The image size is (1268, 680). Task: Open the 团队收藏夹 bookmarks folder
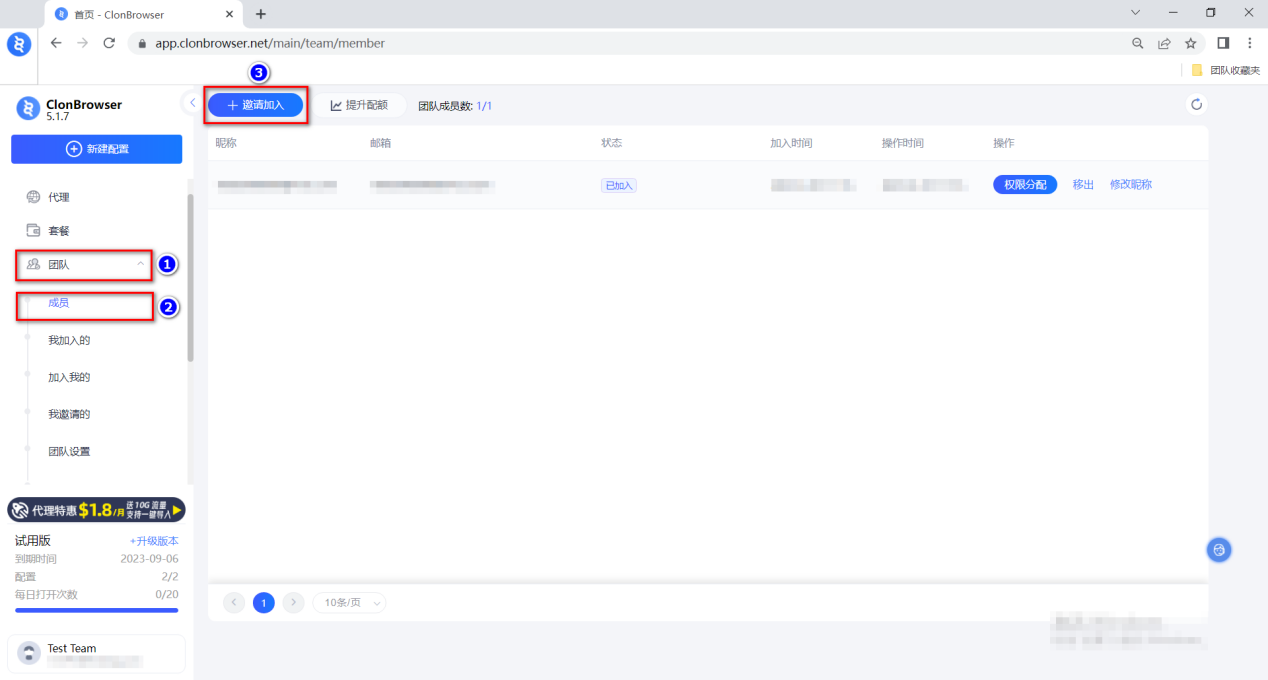(x=1226, y=70)
